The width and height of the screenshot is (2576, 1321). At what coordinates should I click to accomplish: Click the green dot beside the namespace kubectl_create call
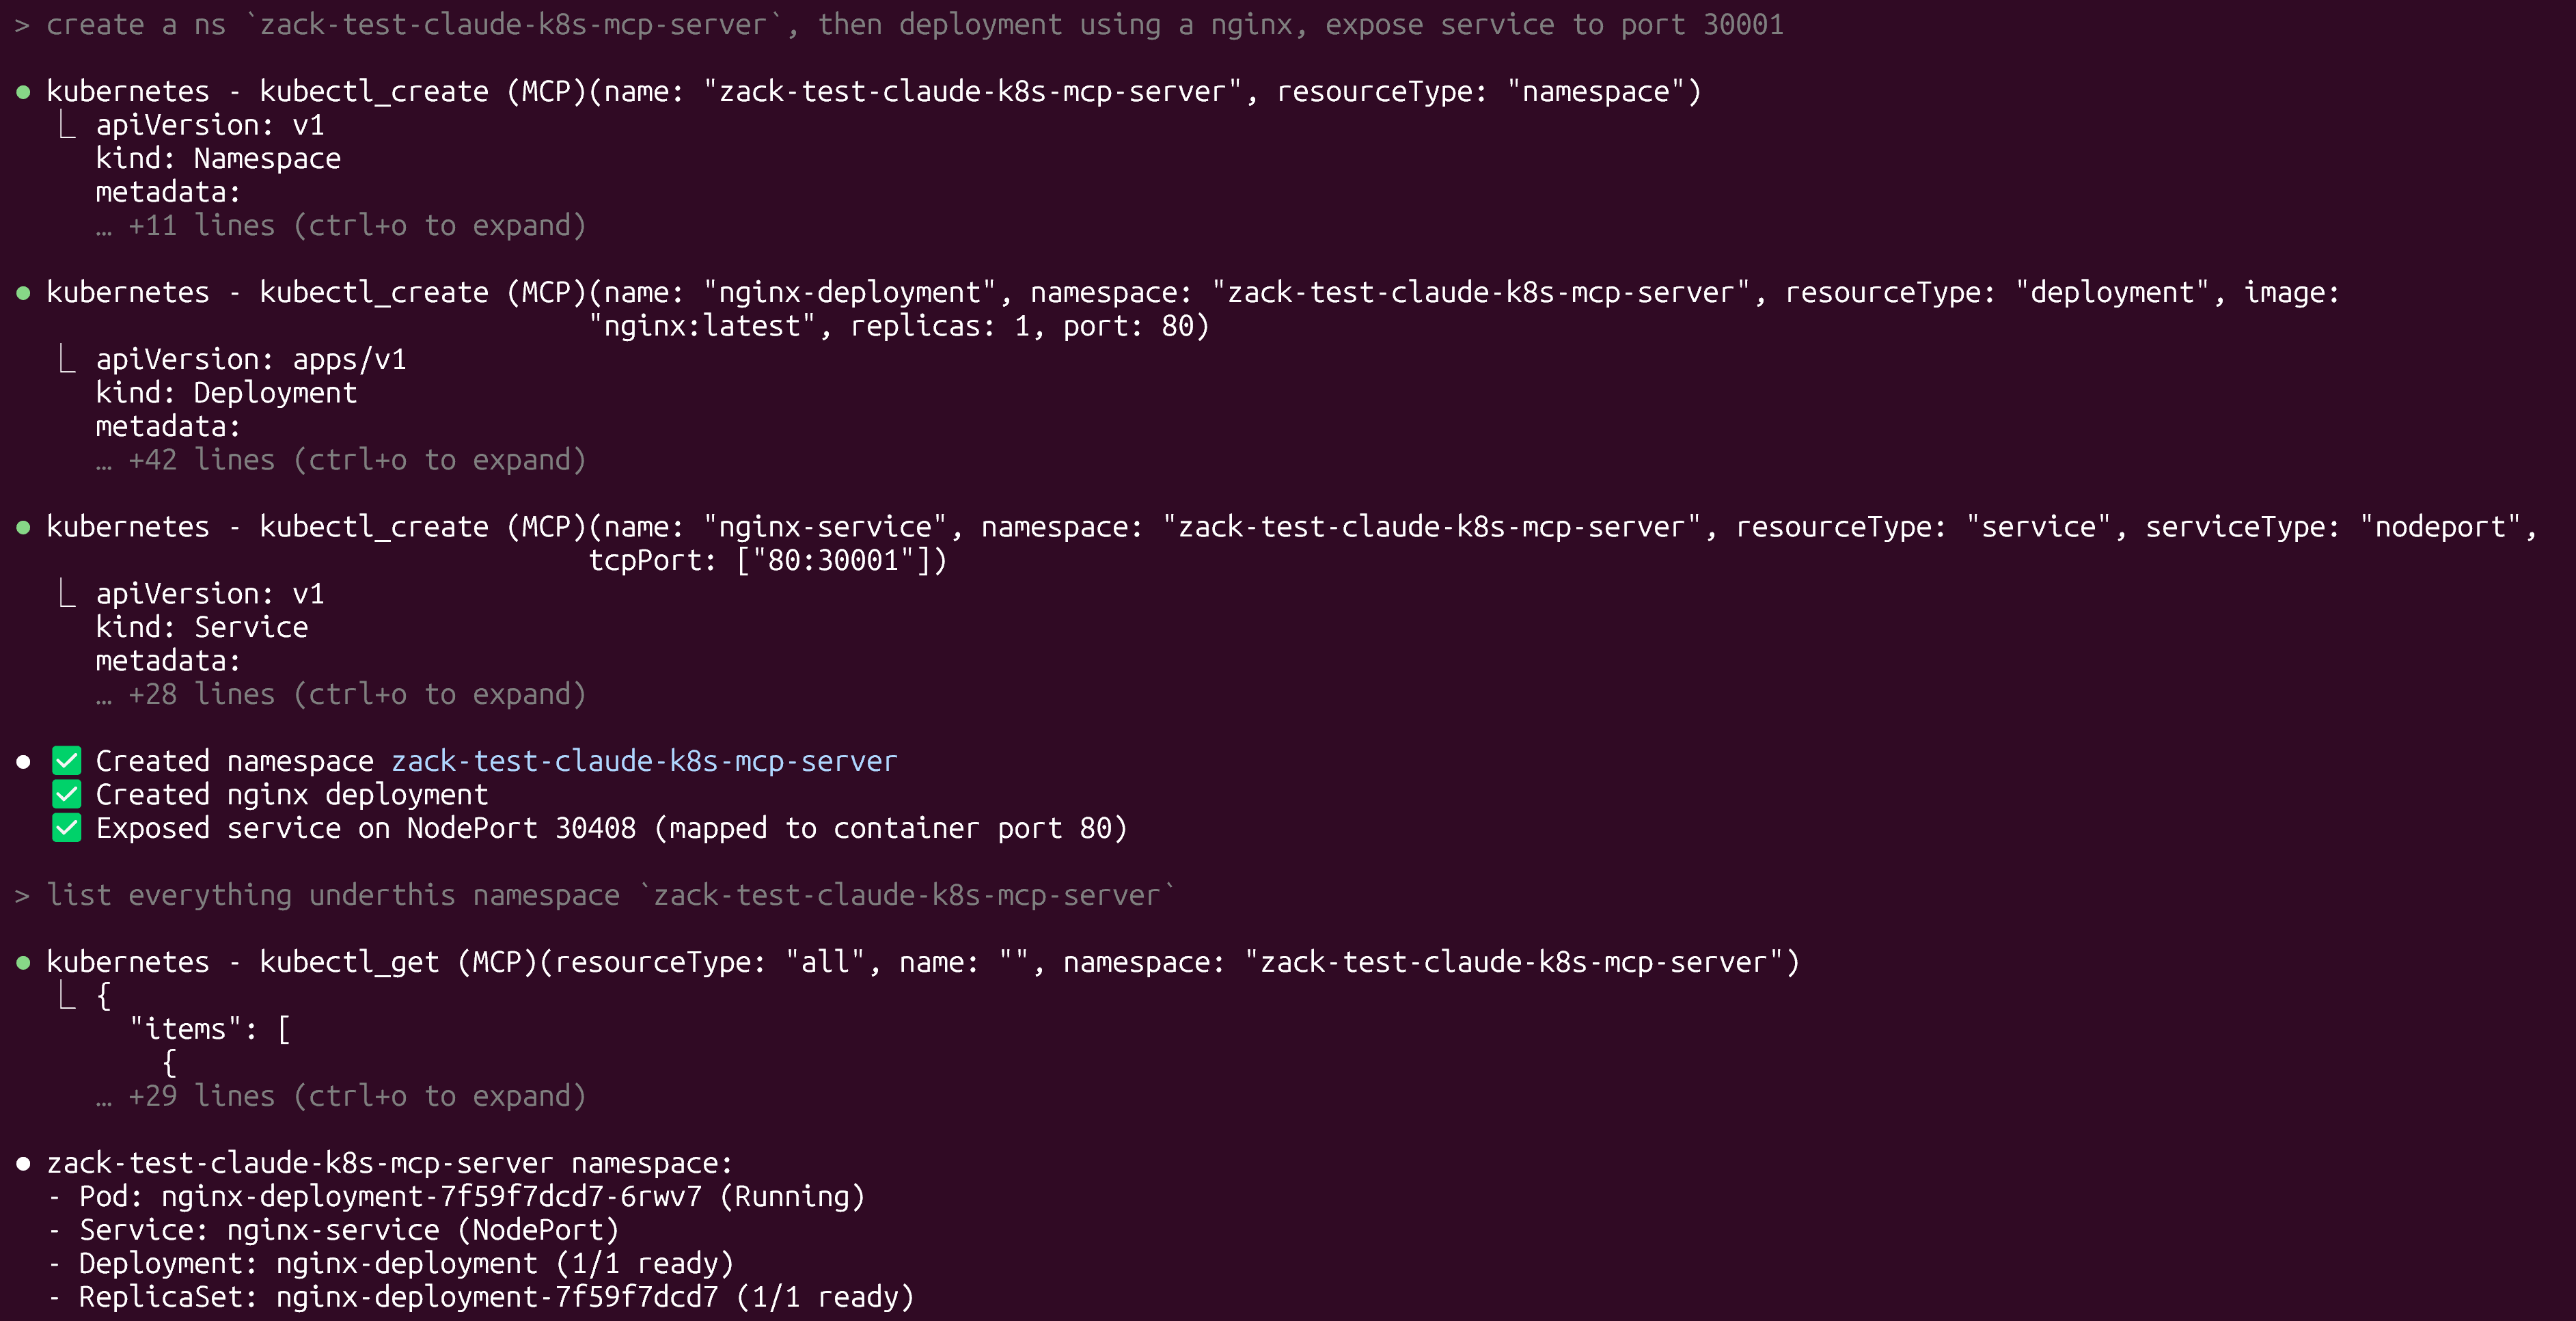pos(23,92)
